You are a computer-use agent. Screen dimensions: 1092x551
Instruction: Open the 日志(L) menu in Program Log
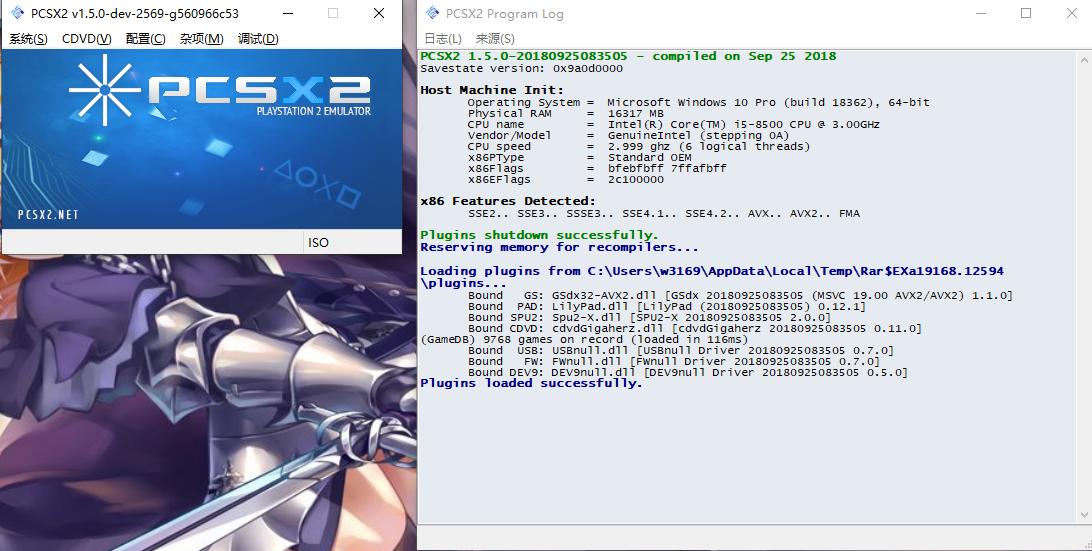443,39
